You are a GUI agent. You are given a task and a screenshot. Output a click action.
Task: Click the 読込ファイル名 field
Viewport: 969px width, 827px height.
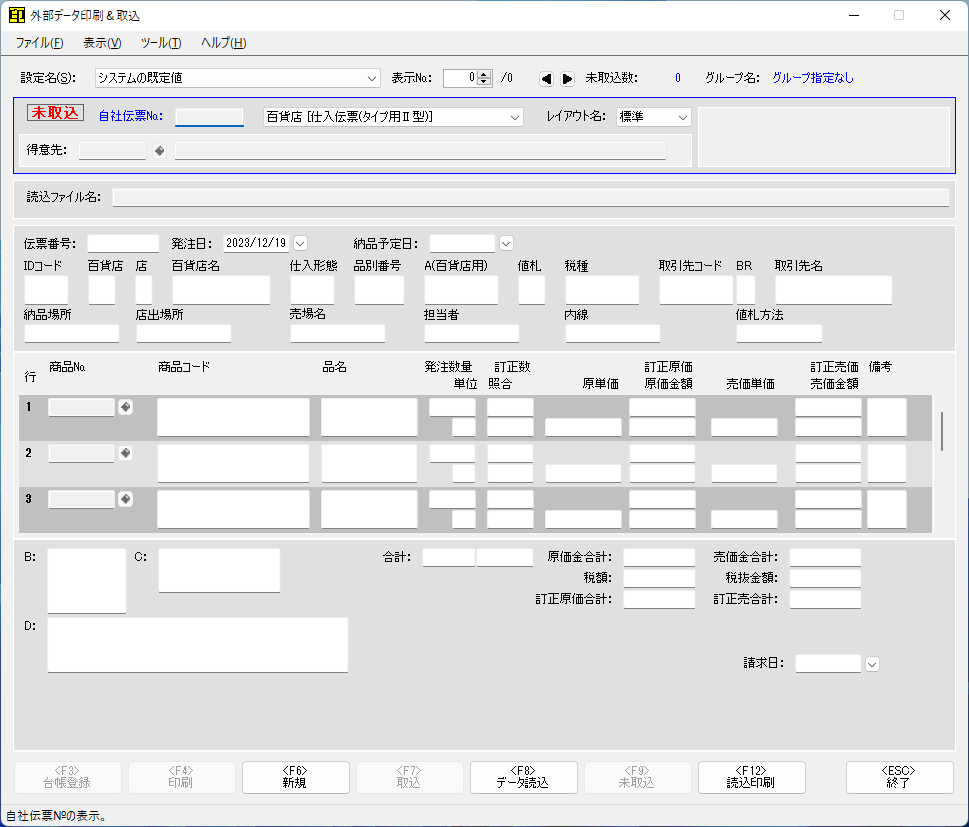tap(530, 197)
